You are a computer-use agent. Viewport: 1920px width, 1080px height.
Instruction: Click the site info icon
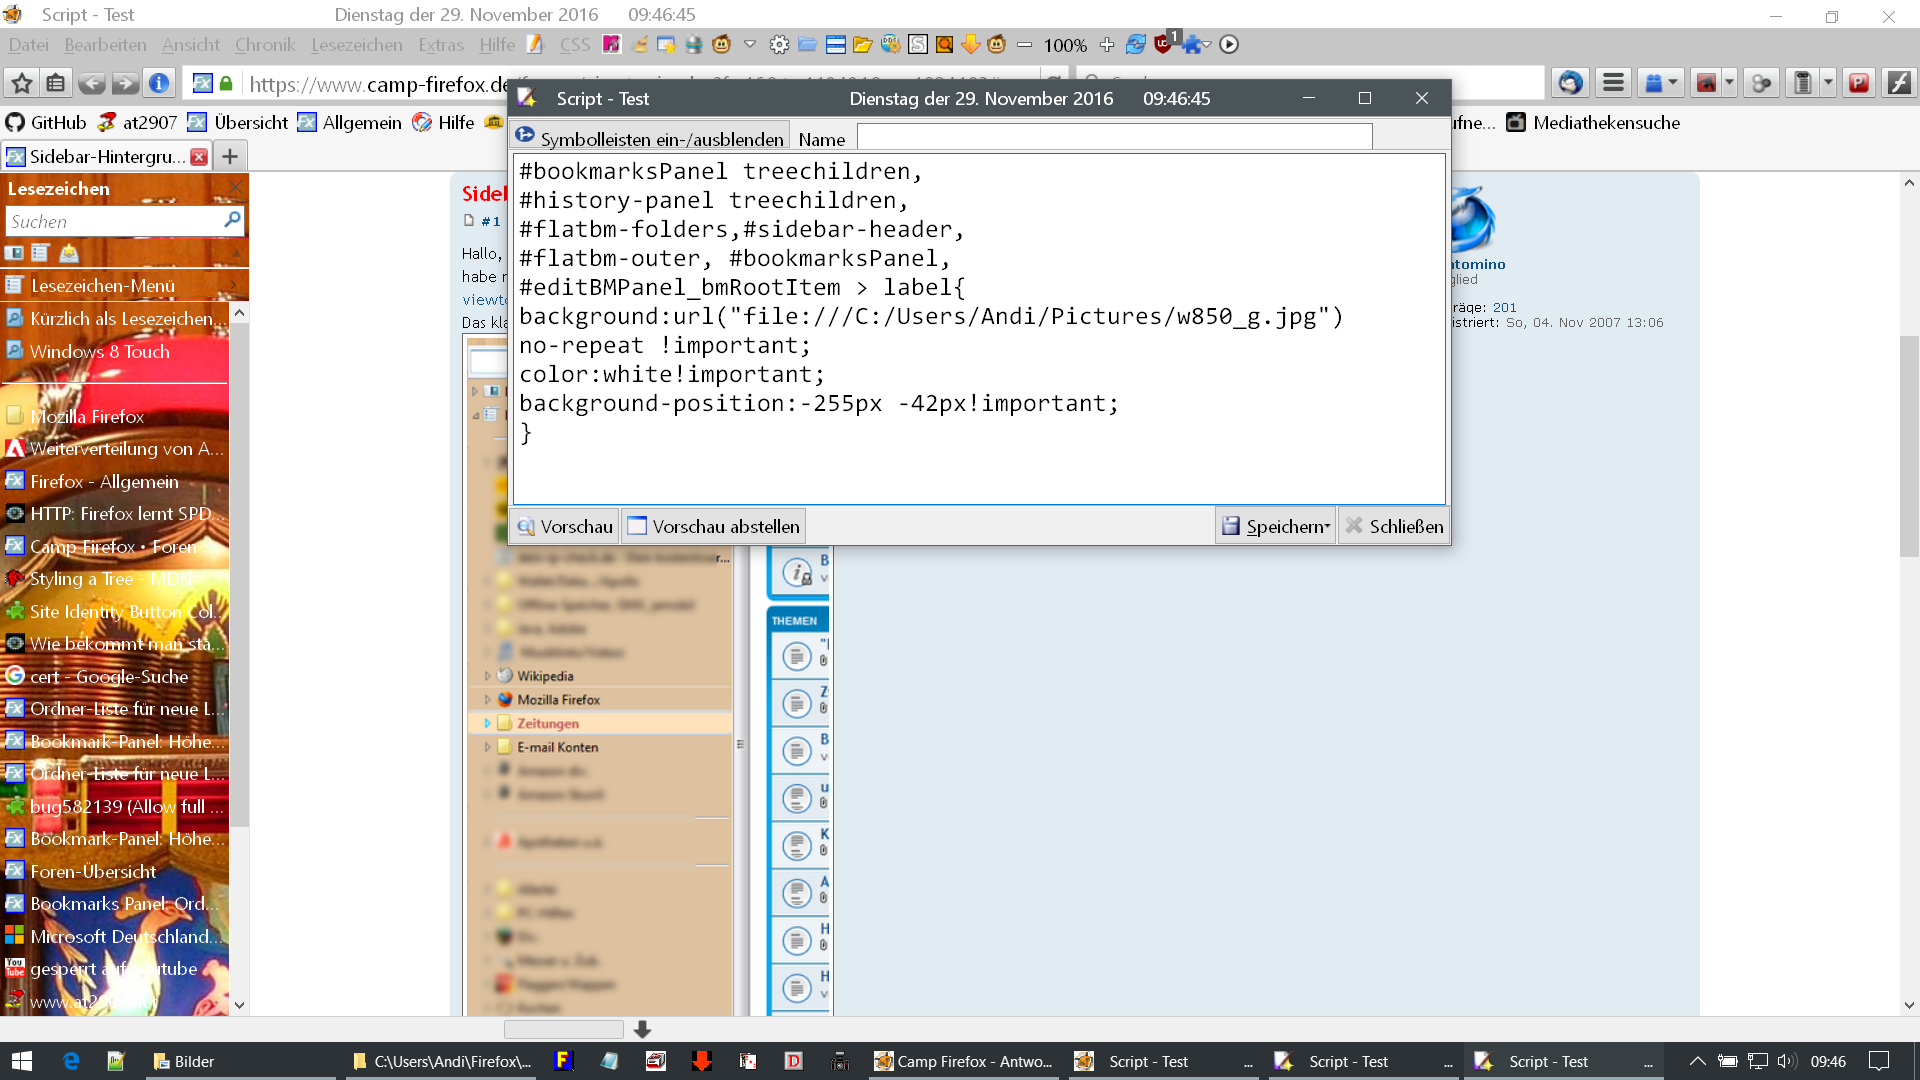point(159,83)
